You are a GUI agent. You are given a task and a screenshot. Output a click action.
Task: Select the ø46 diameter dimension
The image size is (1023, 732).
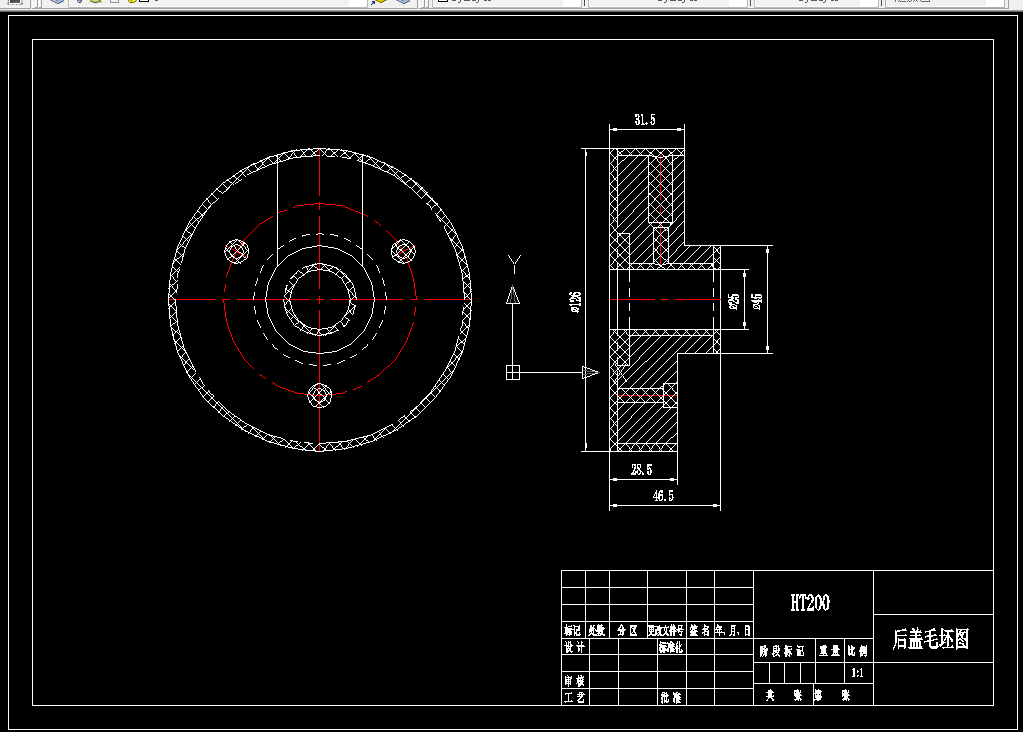click(757, 301)
